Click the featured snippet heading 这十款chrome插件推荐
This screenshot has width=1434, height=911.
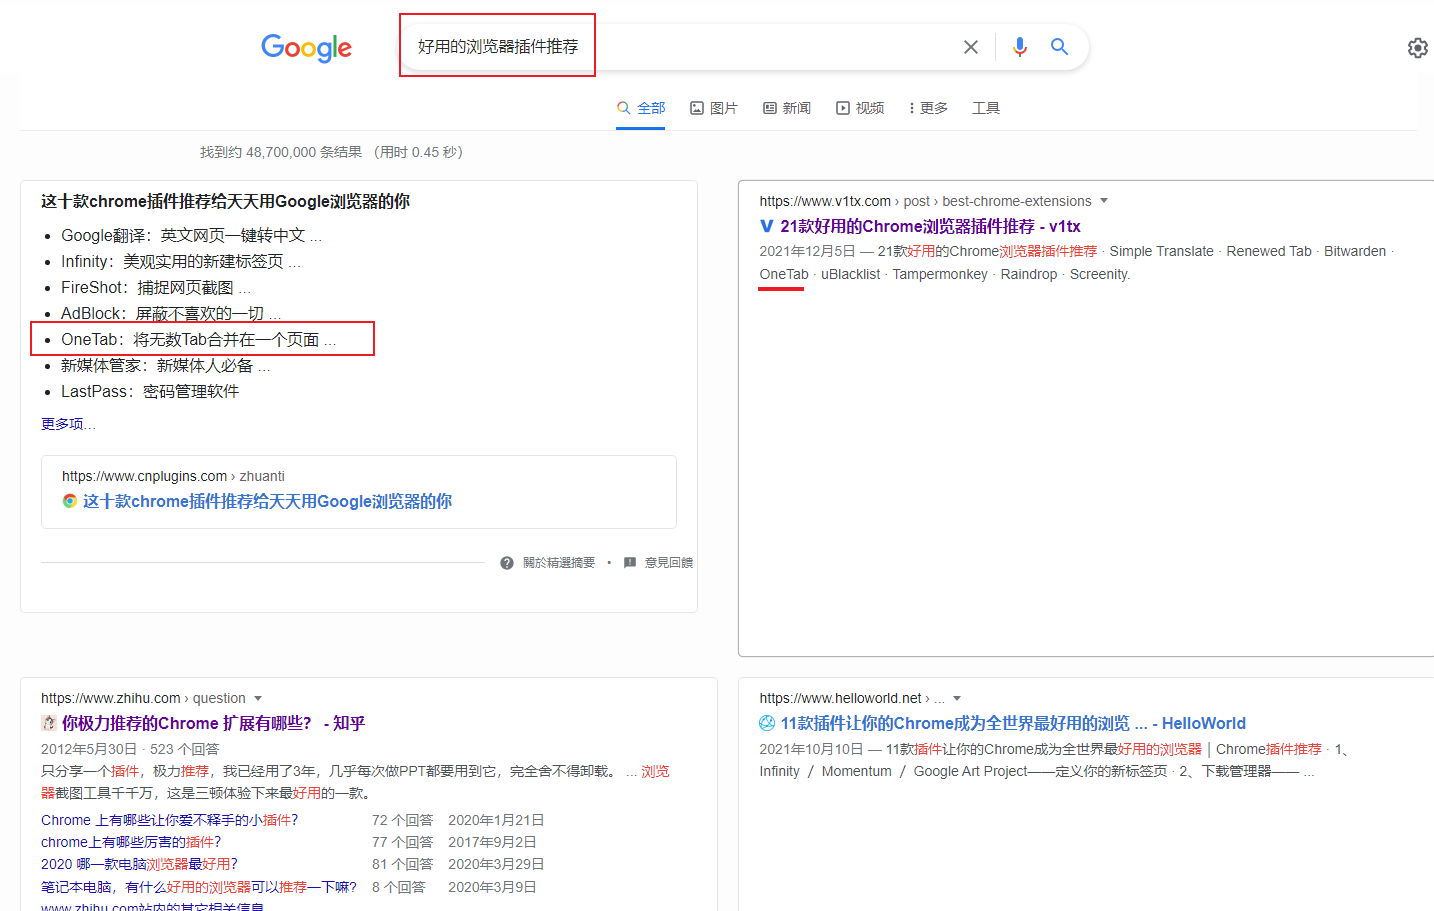coord(225,201)
